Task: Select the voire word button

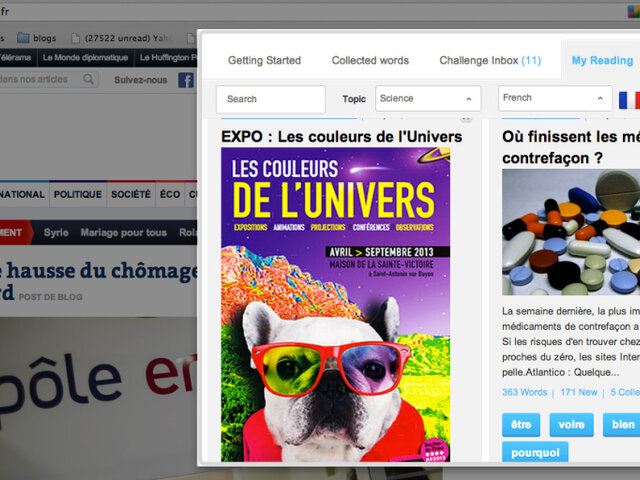Action: [x=571, y=424]
